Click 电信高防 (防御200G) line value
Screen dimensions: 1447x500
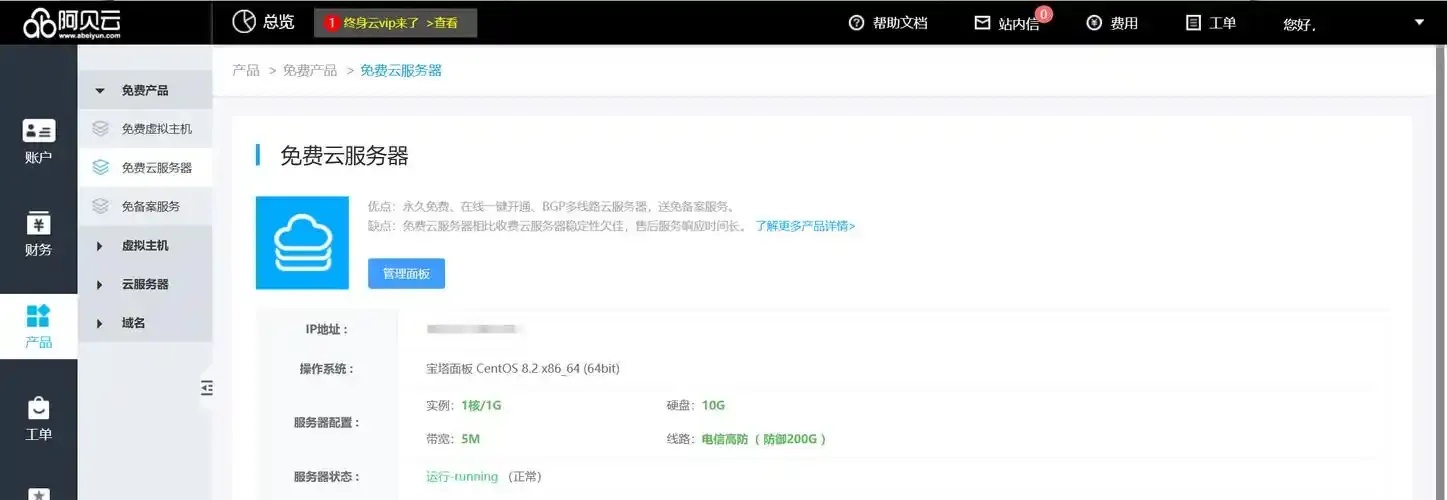[764, 439]
